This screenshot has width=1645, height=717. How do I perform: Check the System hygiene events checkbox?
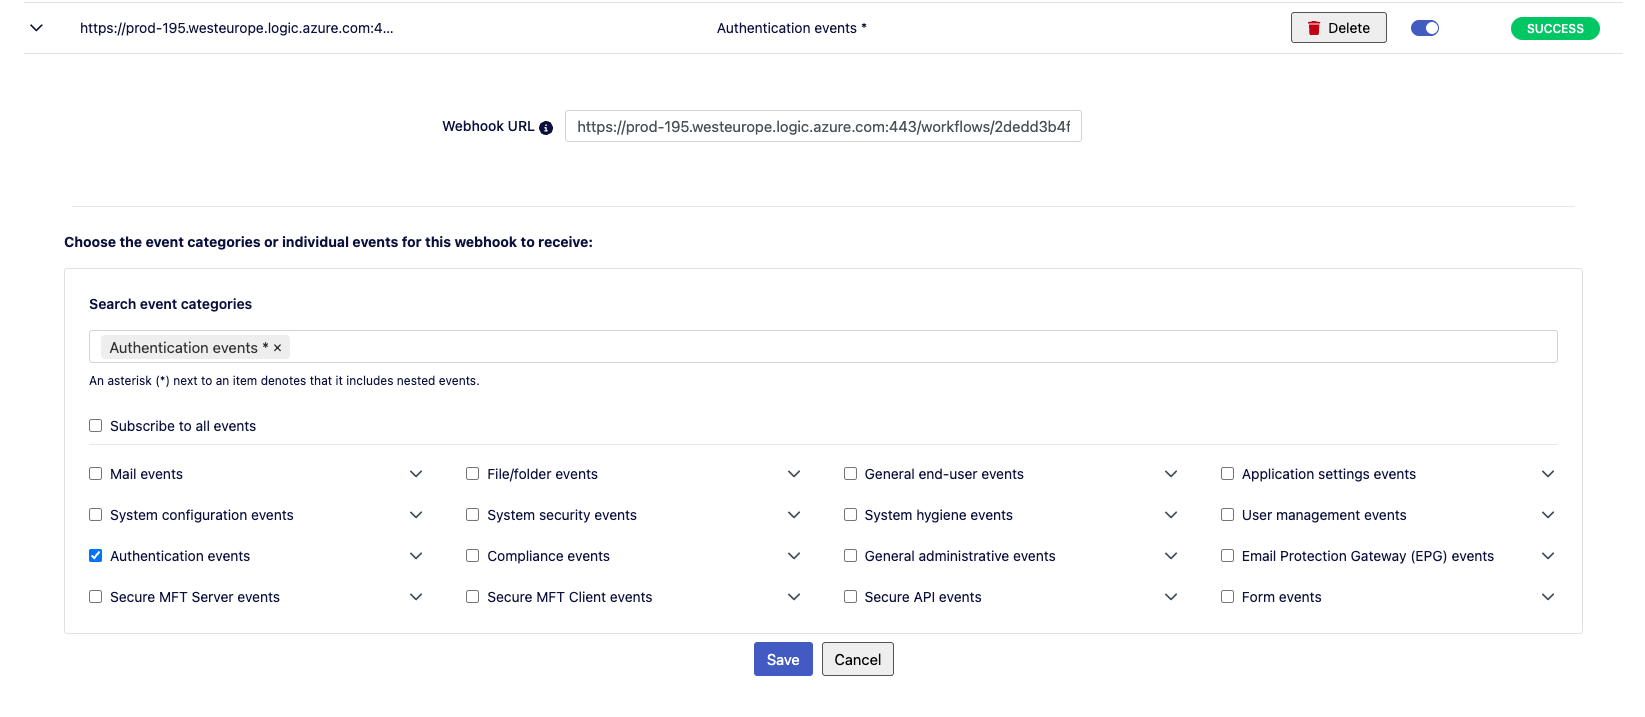click(851, 515)
